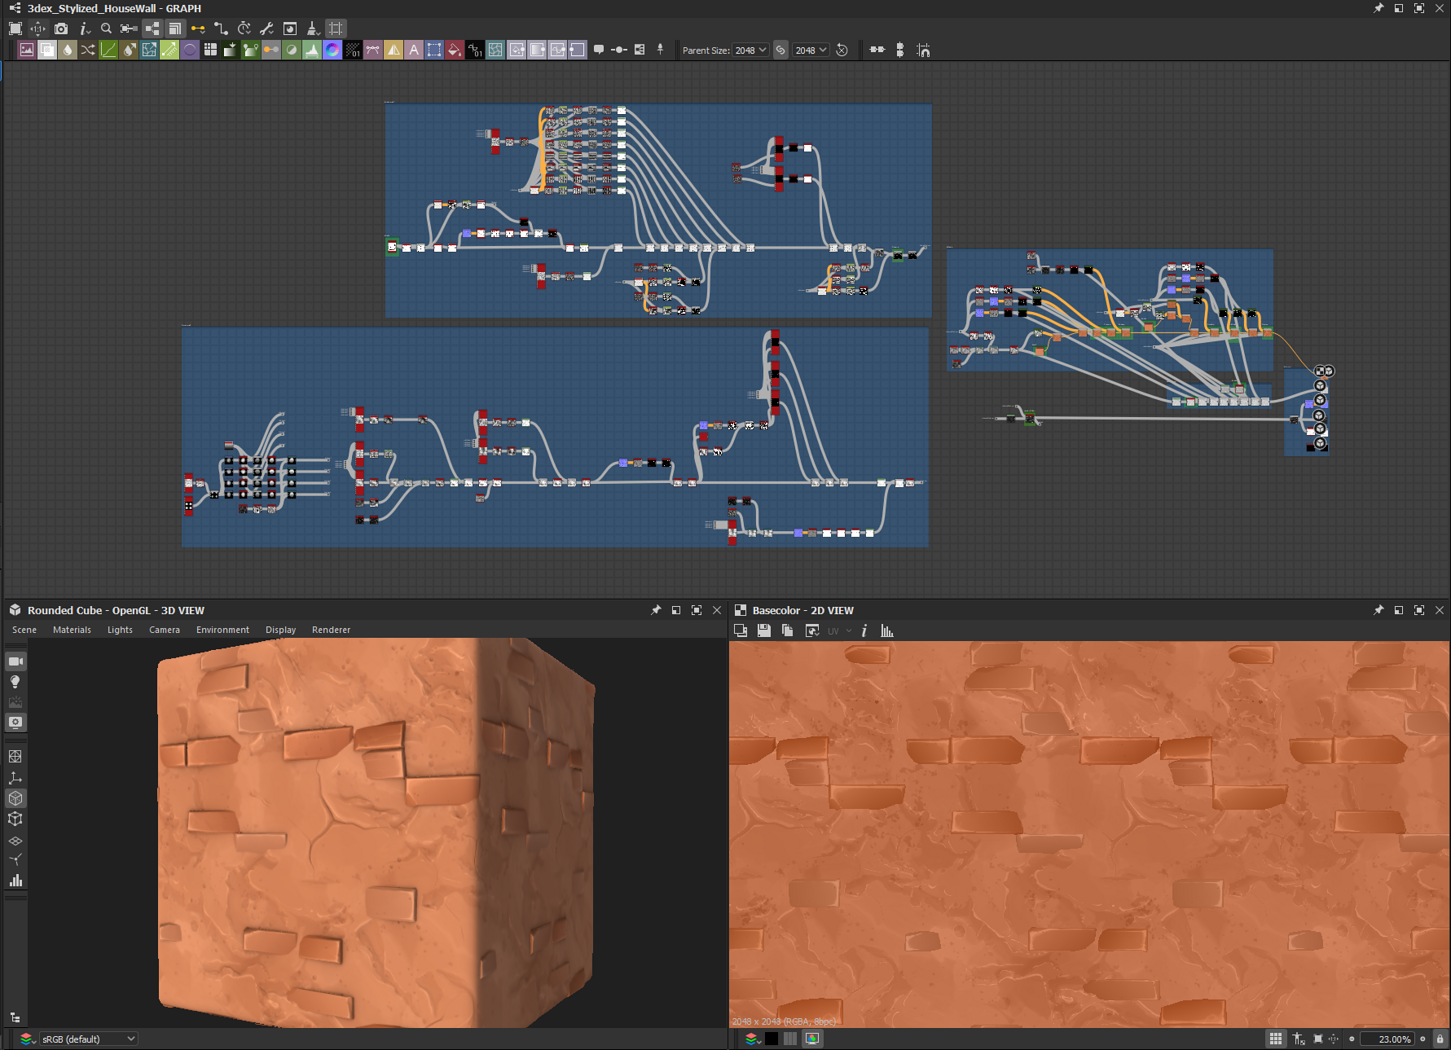Open the Parent Size width dropdown
The height and width of the screenshot is (1050, 1451).
click(x=751, y=50)
